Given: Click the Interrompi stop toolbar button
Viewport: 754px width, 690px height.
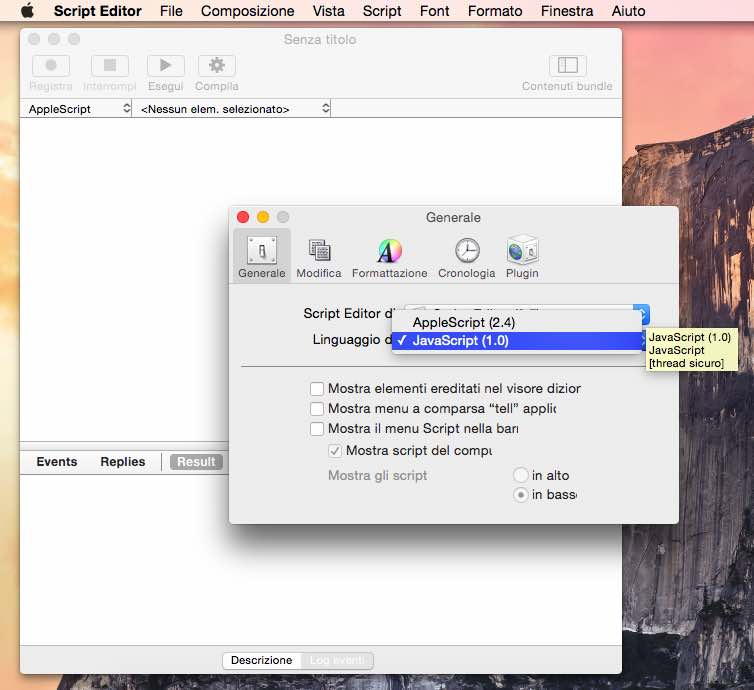Looking at the screenshot, I should point(110,65).
